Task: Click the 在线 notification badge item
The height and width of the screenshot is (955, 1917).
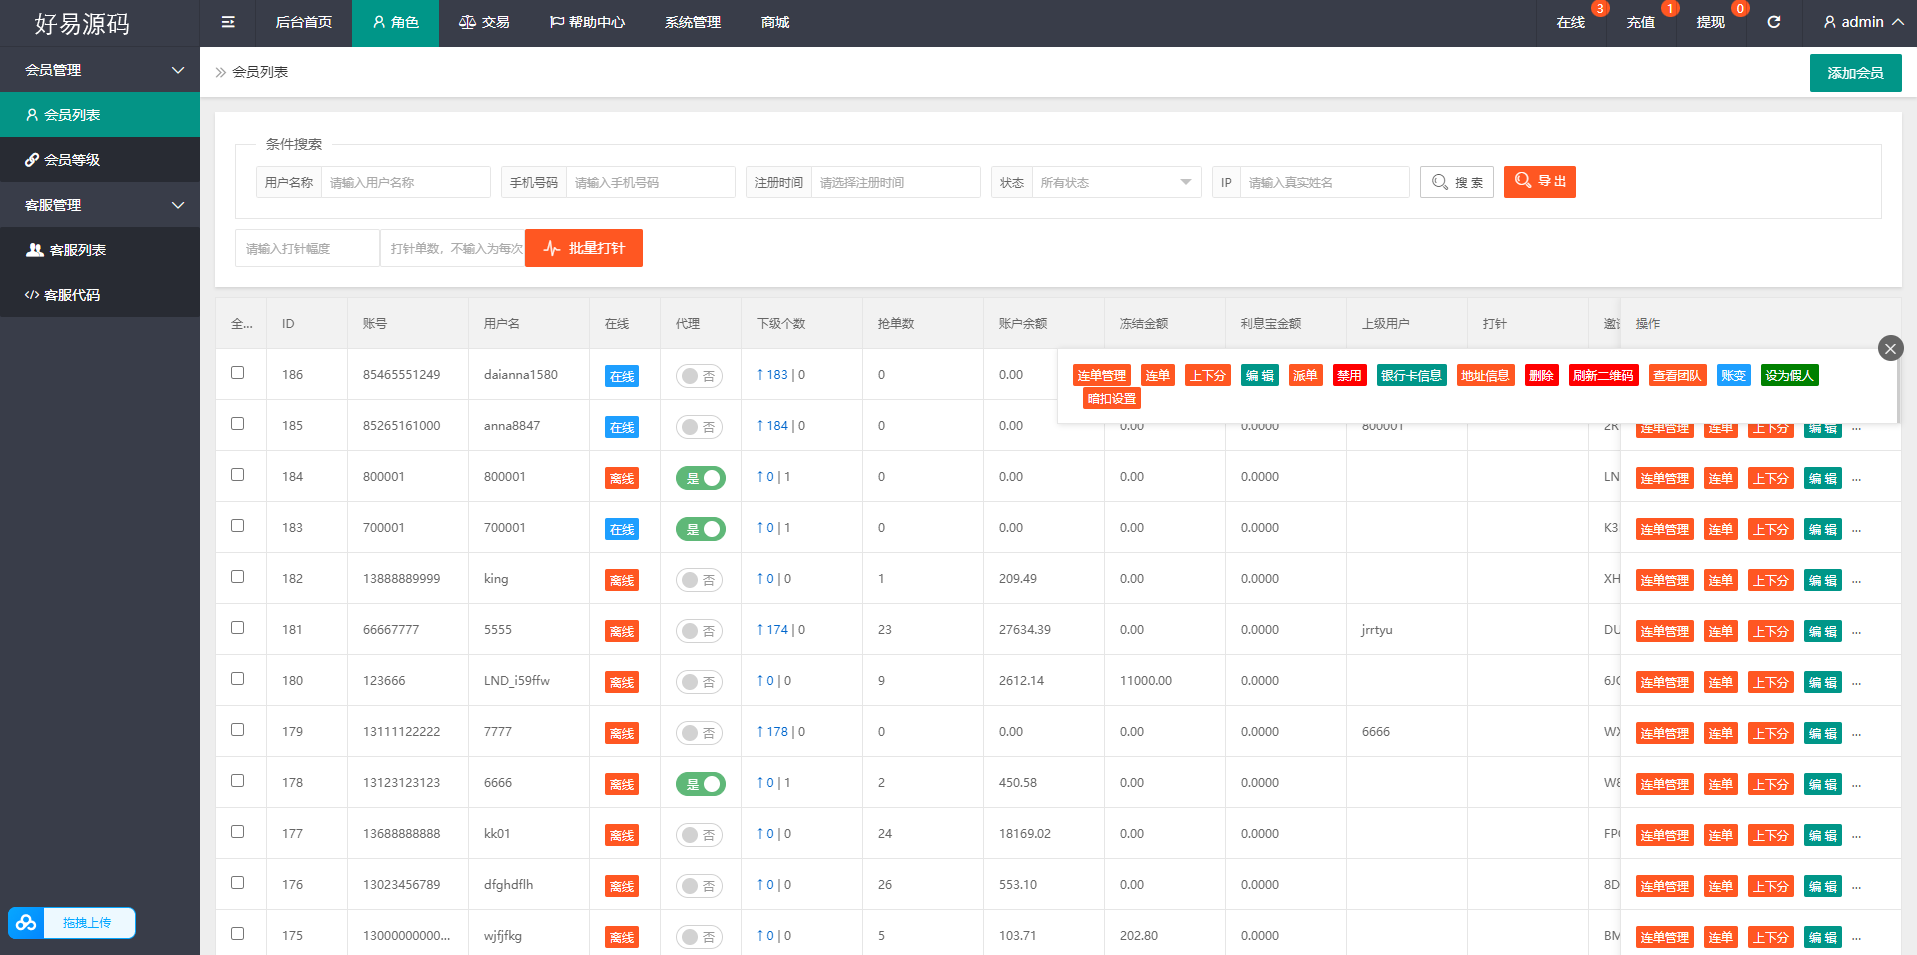Action: click(x=1570, y=22)
